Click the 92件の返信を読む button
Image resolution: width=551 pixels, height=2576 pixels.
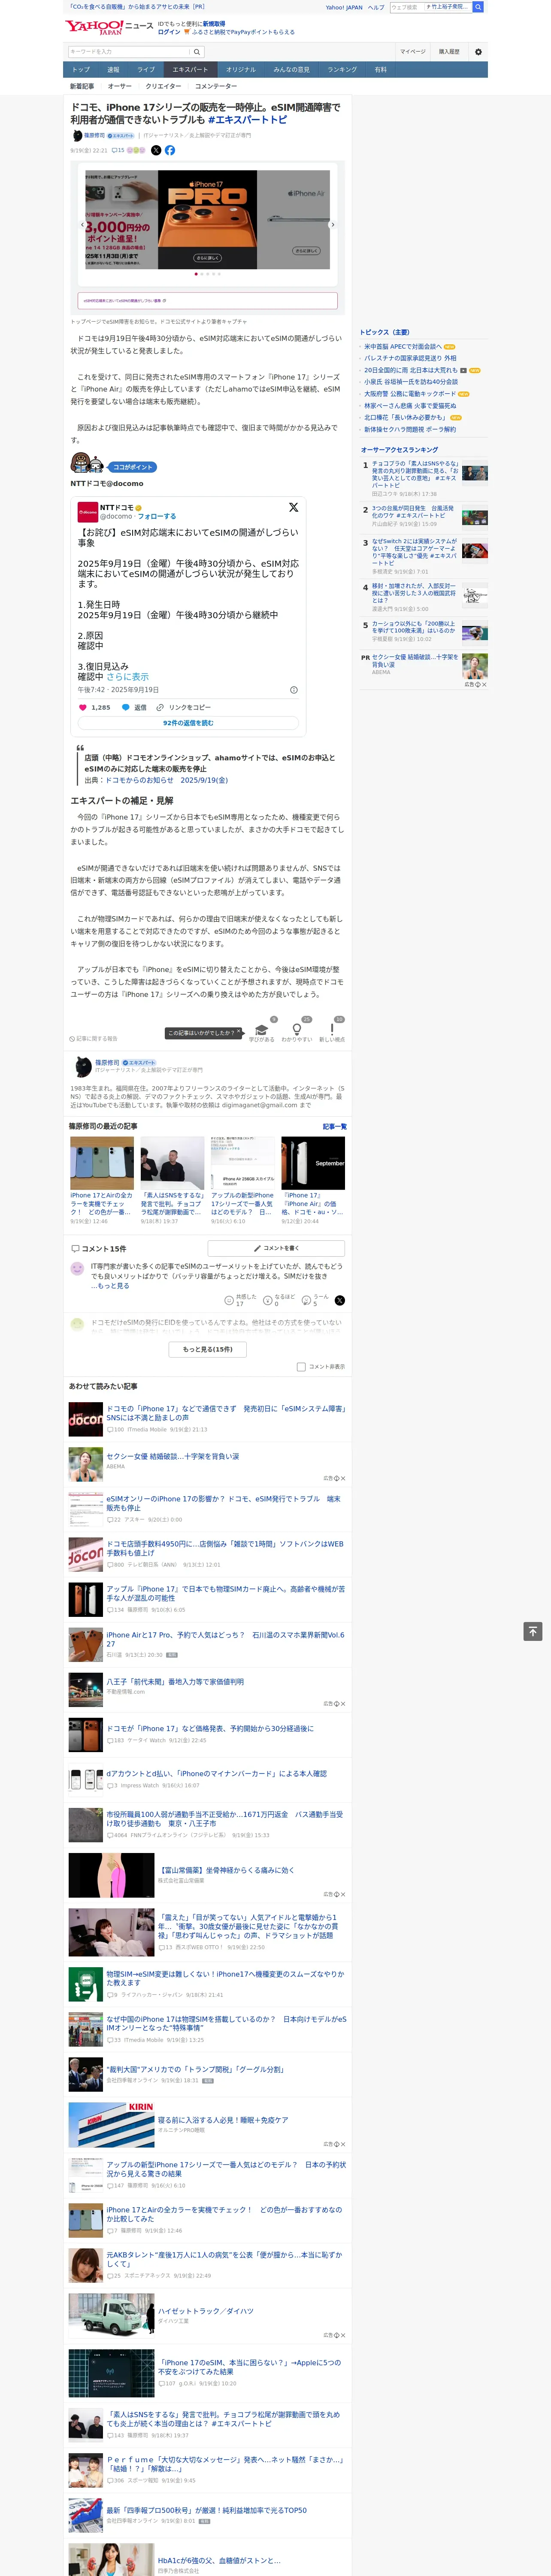click(188, 723)
